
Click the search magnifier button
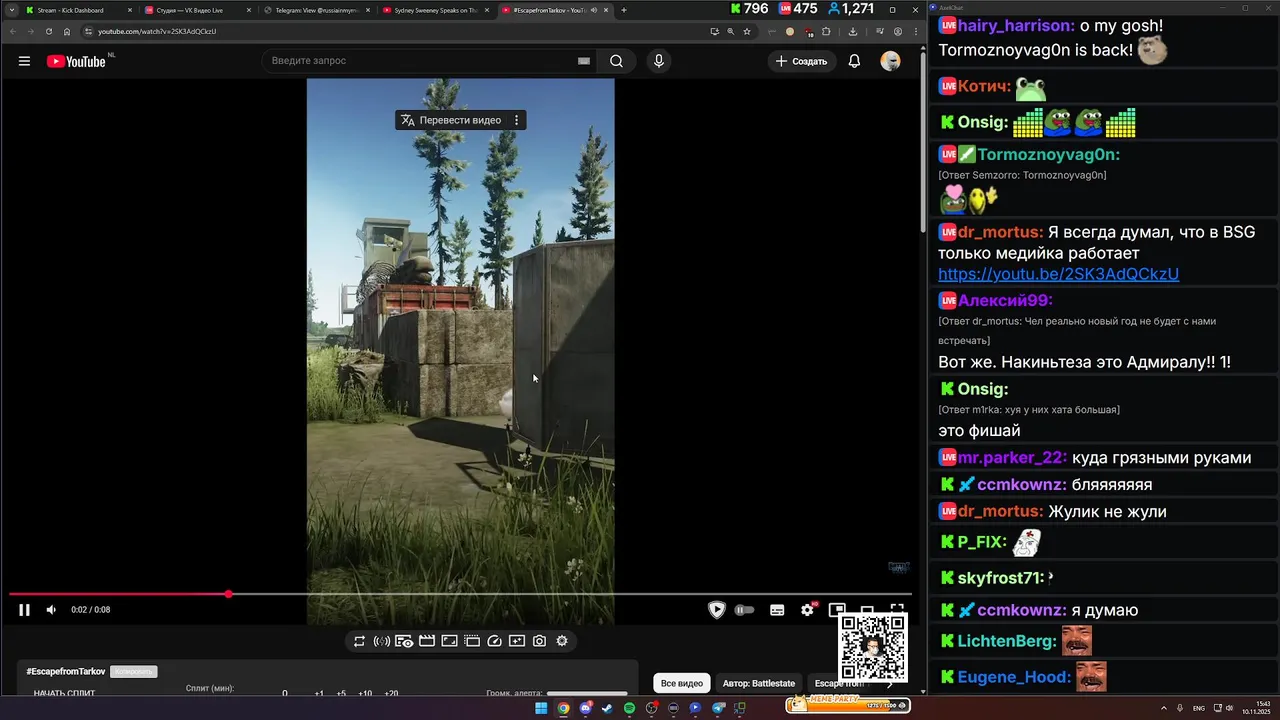617,61
